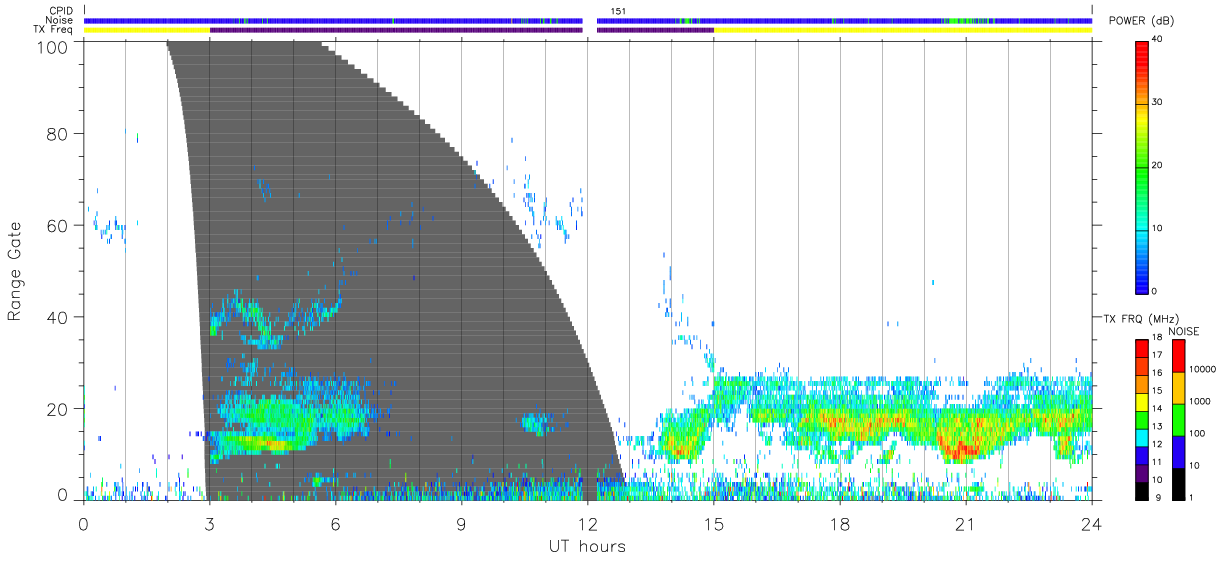
Task: Click y-axis tick label 100
Action: click(54, 46)
